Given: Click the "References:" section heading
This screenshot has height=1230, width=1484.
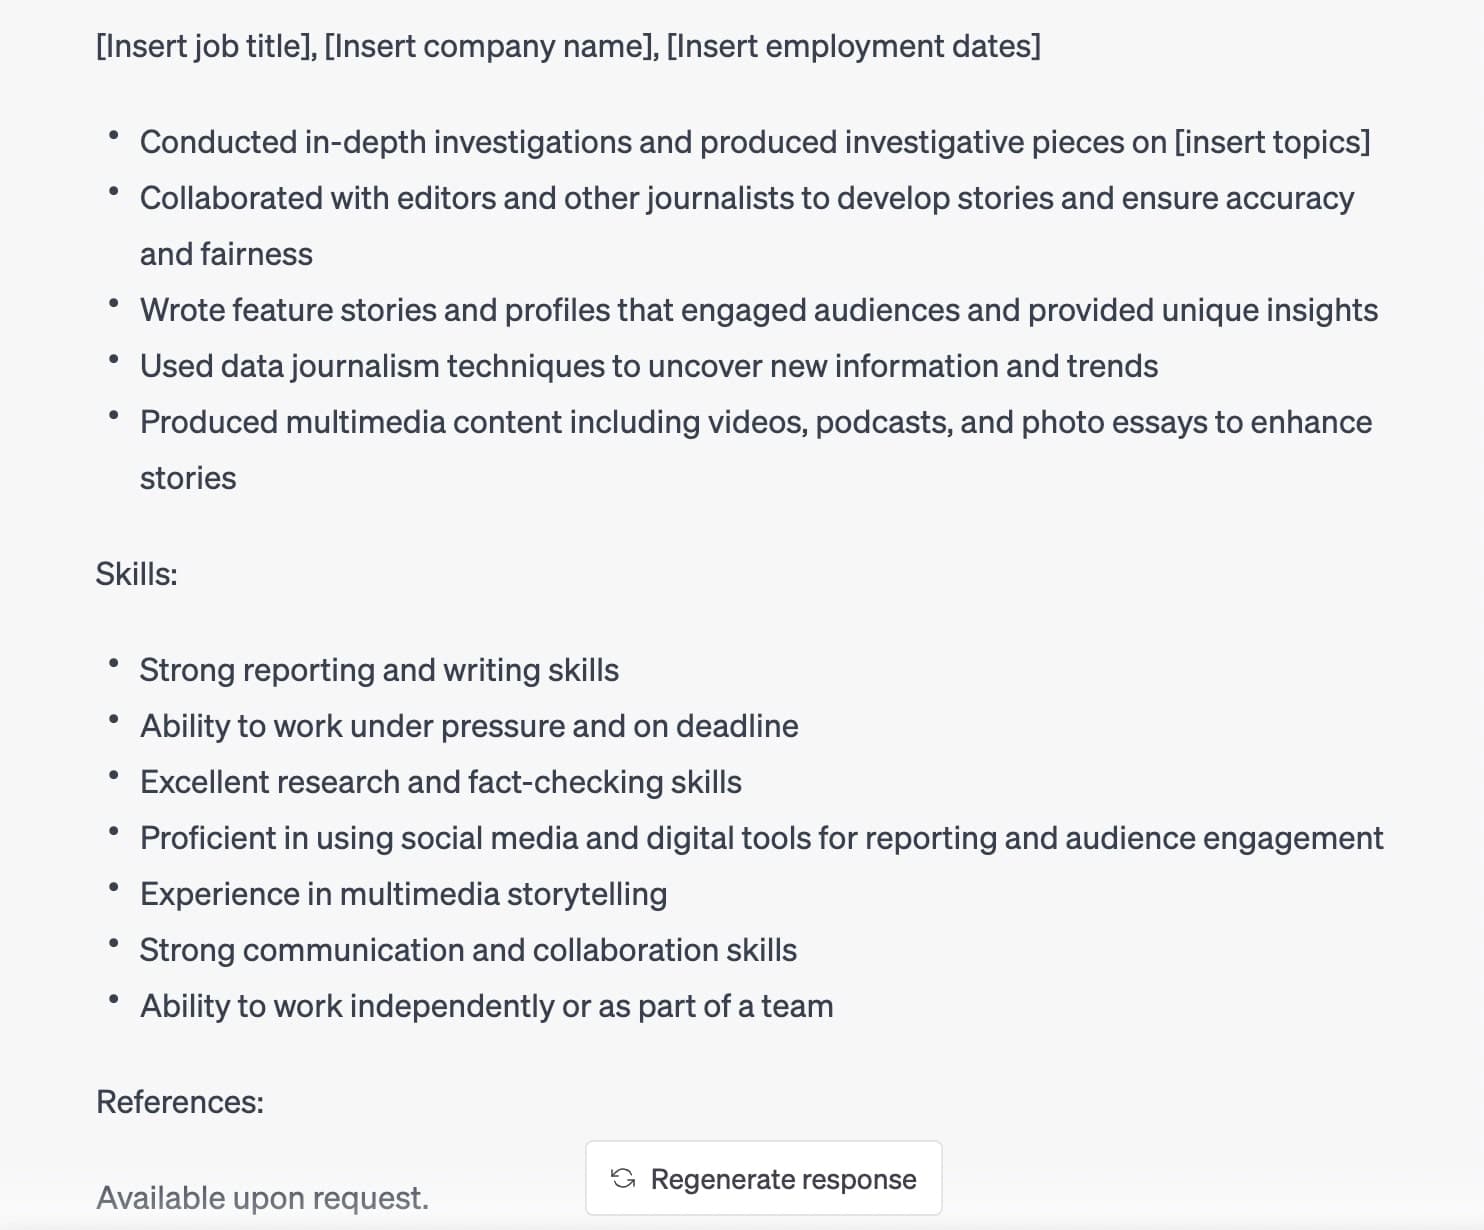Looking at the screenshot, I should pos(180,1102).
